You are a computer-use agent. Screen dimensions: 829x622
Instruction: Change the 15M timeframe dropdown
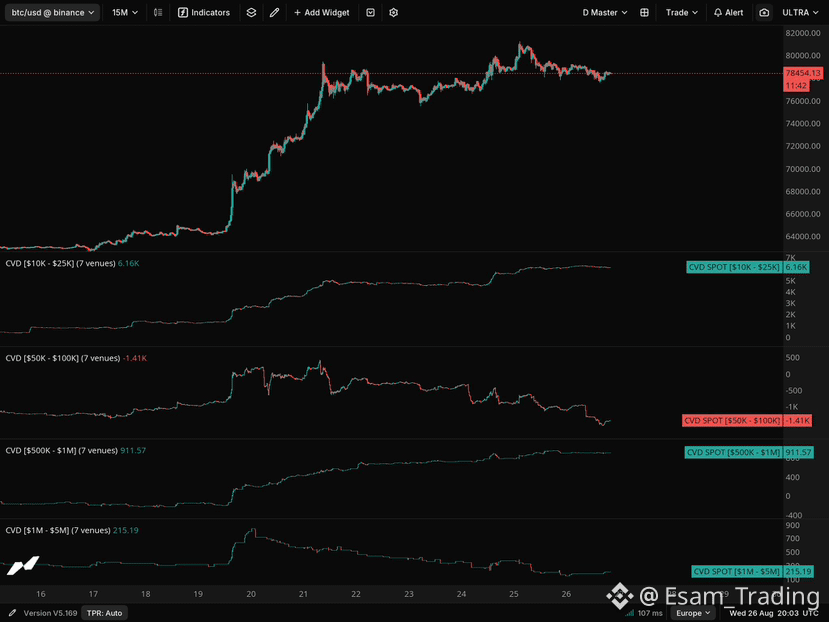point(125,13)
